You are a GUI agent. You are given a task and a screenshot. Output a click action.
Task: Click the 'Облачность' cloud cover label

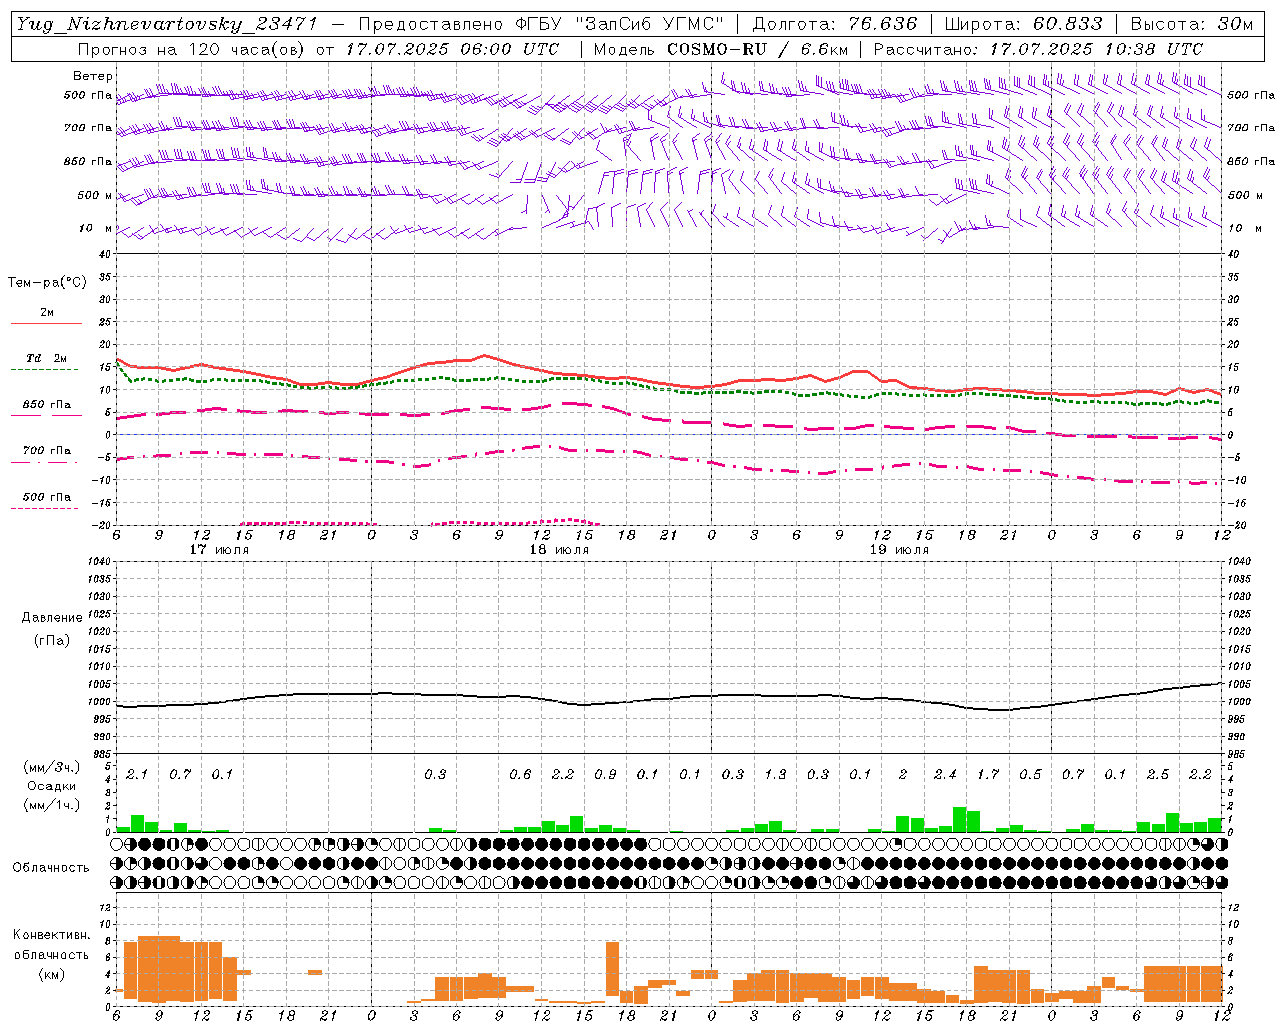[51, 867]
